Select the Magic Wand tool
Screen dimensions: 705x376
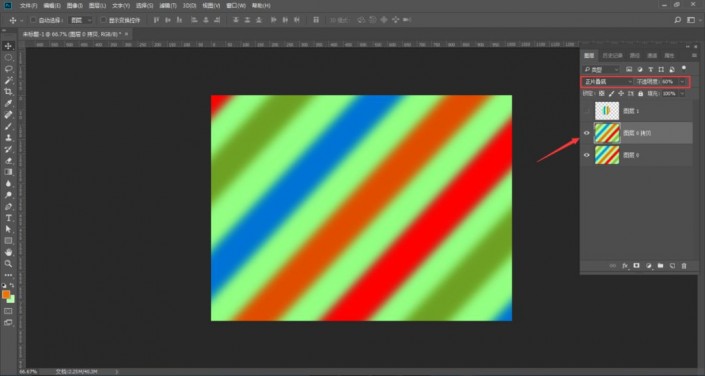tap(8, 81)
